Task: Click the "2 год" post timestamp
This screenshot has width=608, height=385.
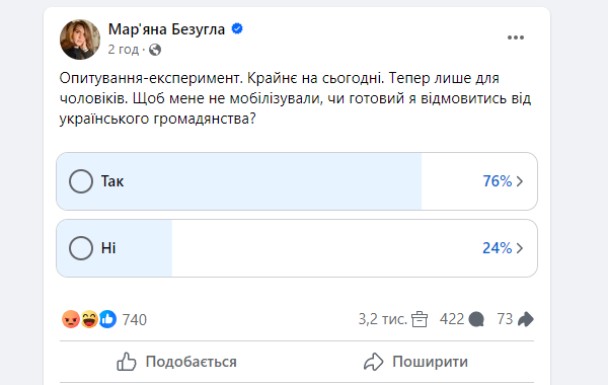Action: click(123, 50)
